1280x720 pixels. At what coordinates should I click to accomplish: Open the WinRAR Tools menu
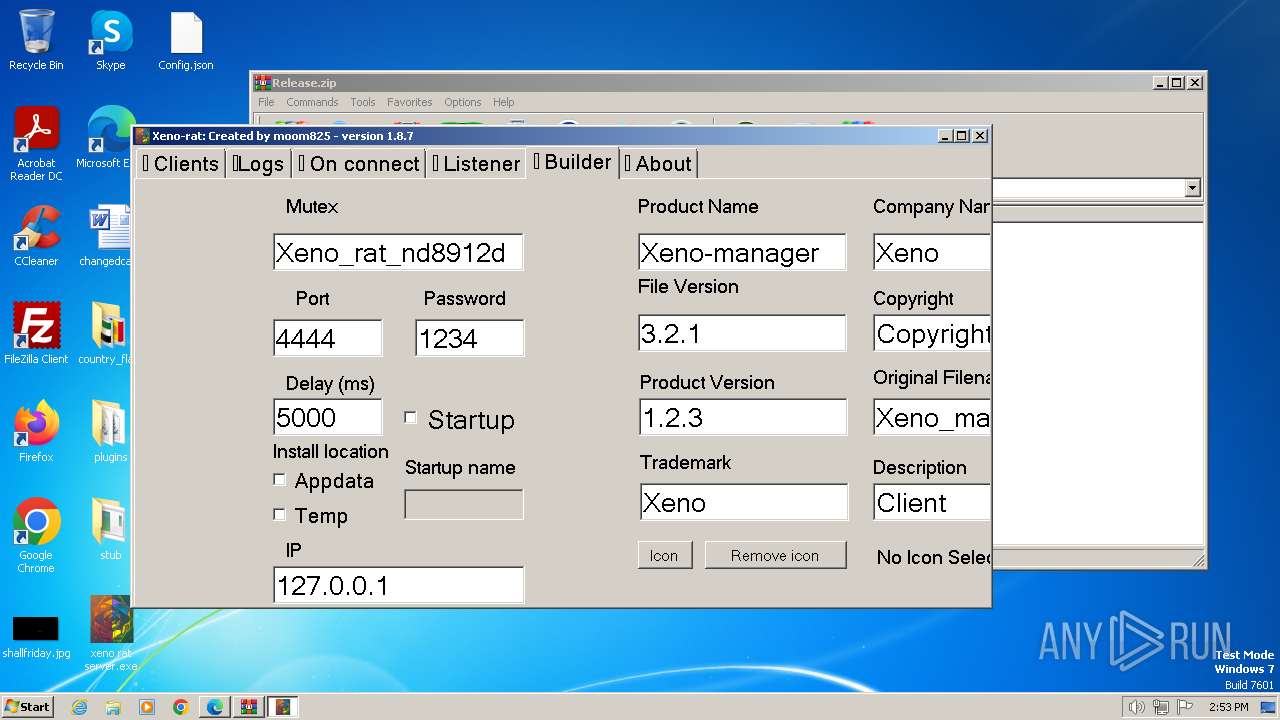363,102
